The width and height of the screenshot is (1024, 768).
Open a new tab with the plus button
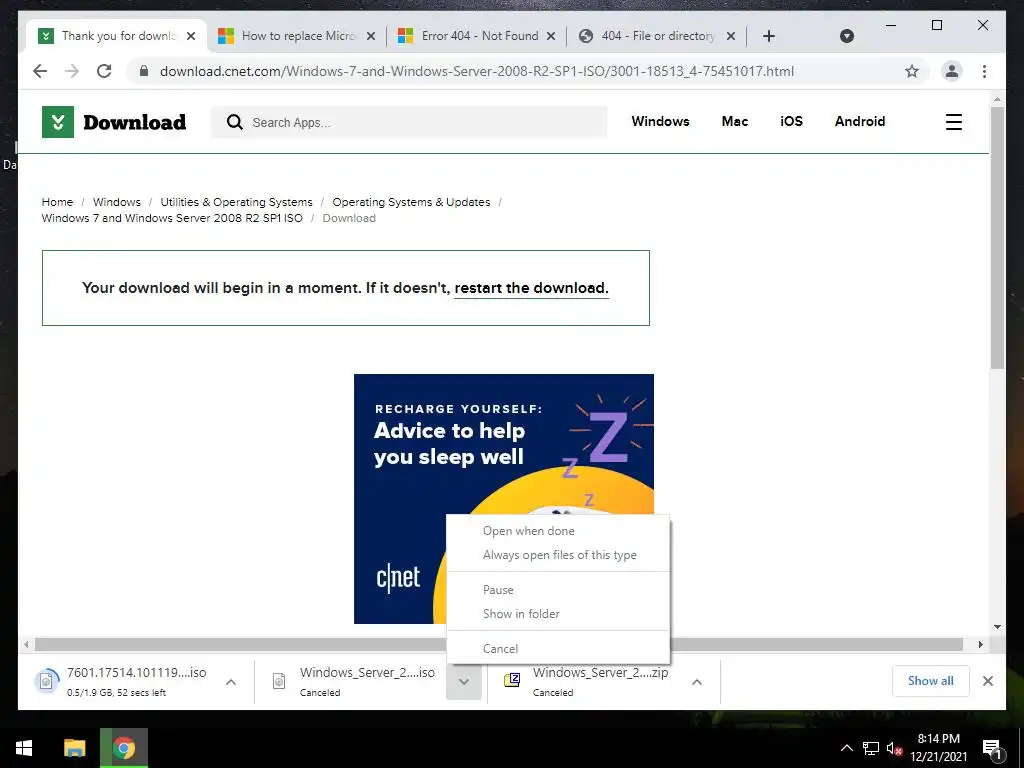click(769, 36)
